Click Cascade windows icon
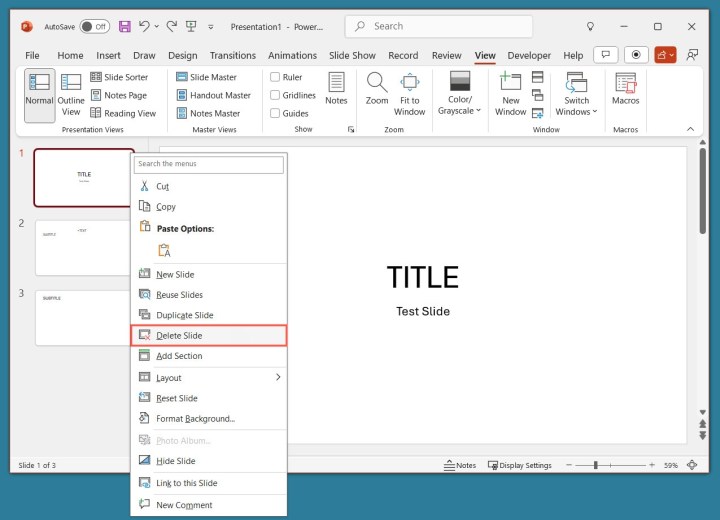 (538, 95)
